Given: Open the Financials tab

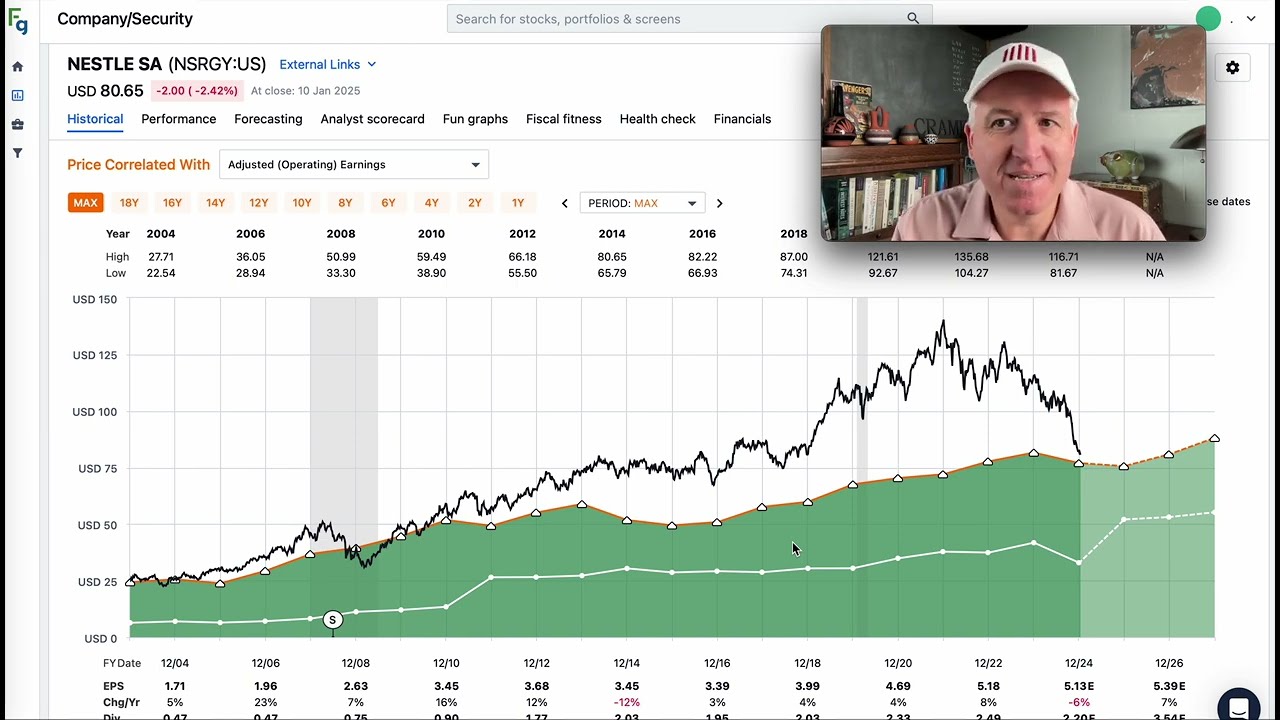Looking at the screenshot, I should (x=742, y=119).
